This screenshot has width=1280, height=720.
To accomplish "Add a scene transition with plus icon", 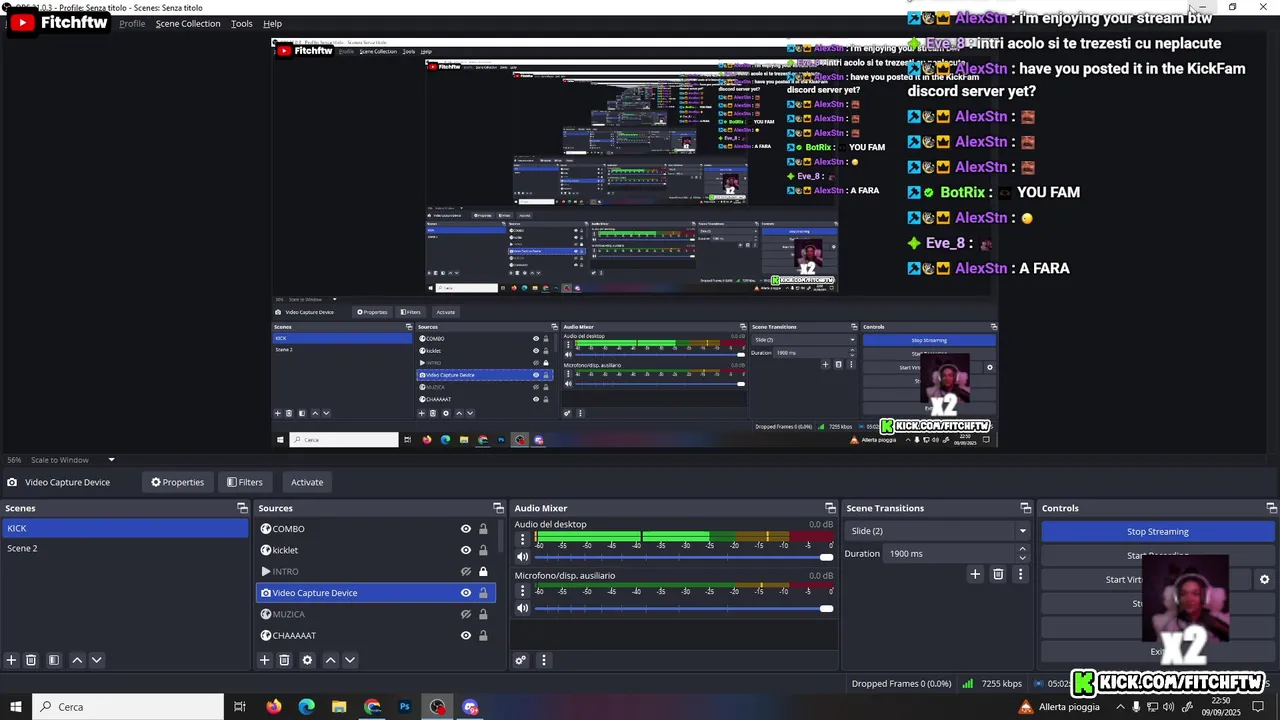I will click(975, 574).
